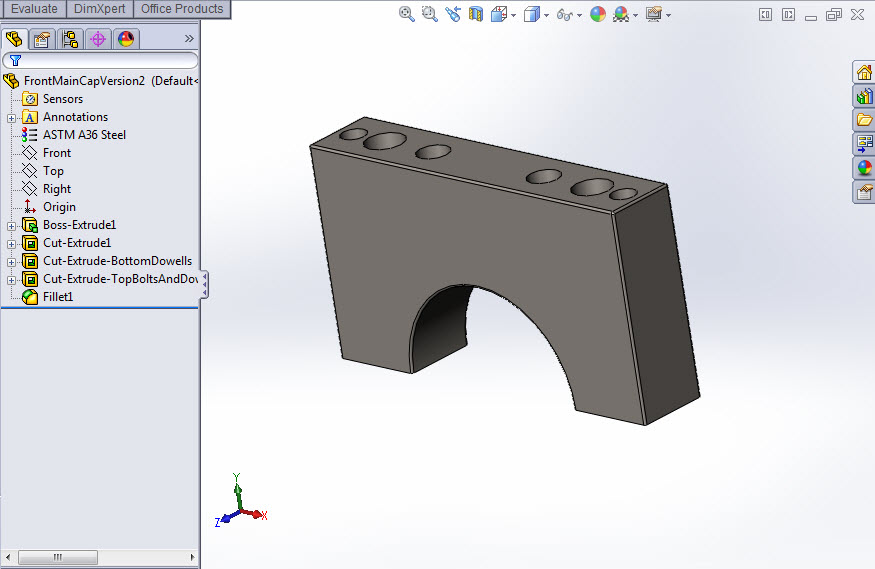Screen dimensions: 875x569
Task: Open the PropertyManager panel tab
Action: click(x=42, y=39)
